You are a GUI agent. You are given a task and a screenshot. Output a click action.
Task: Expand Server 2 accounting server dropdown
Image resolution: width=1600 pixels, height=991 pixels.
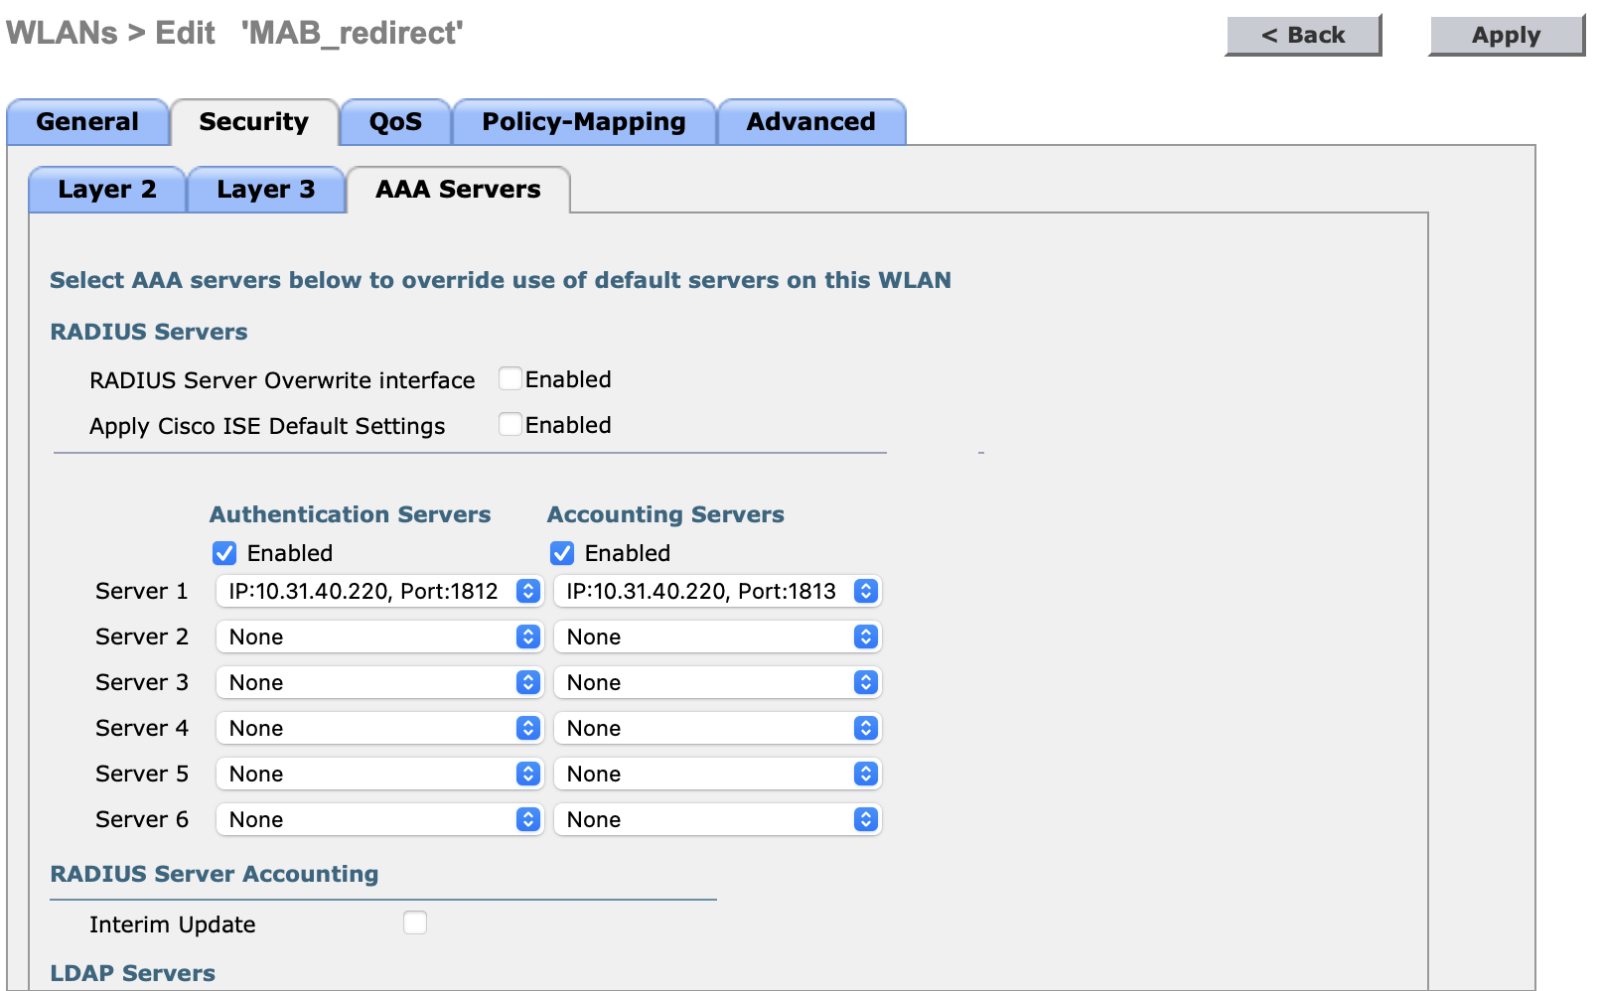coord(717,637)
